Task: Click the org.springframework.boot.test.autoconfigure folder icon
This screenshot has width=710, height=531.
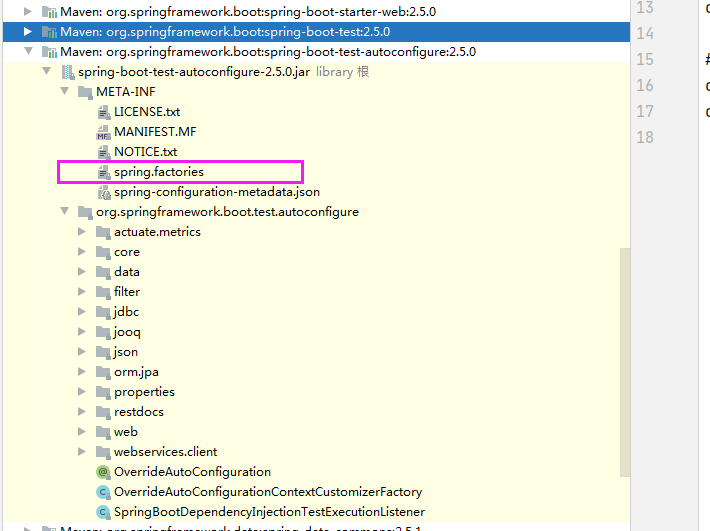Action: pyautogui.click(x=85, y=212)
